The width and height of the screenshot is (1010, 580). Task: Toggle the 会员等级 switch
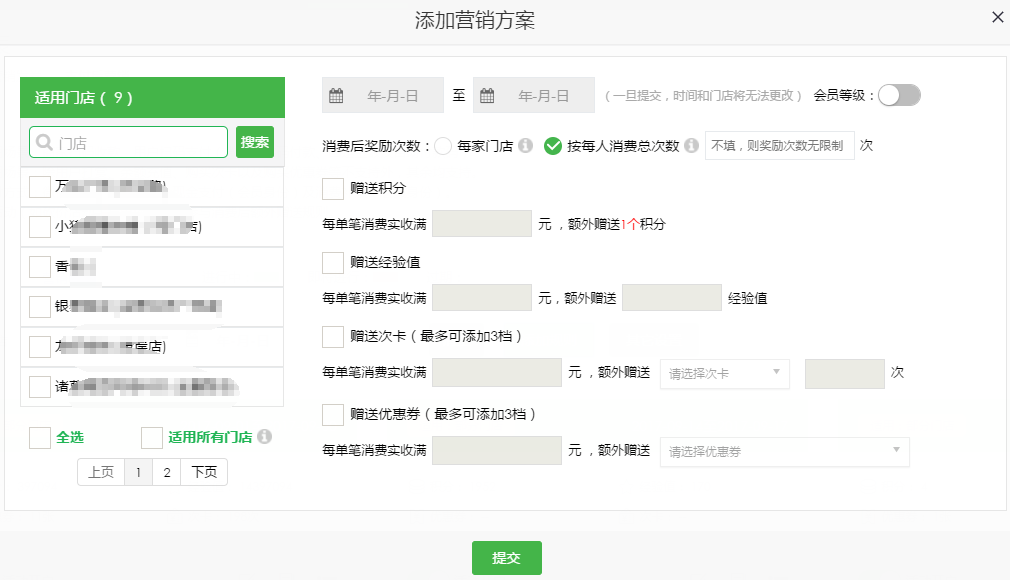coord(898,95)
